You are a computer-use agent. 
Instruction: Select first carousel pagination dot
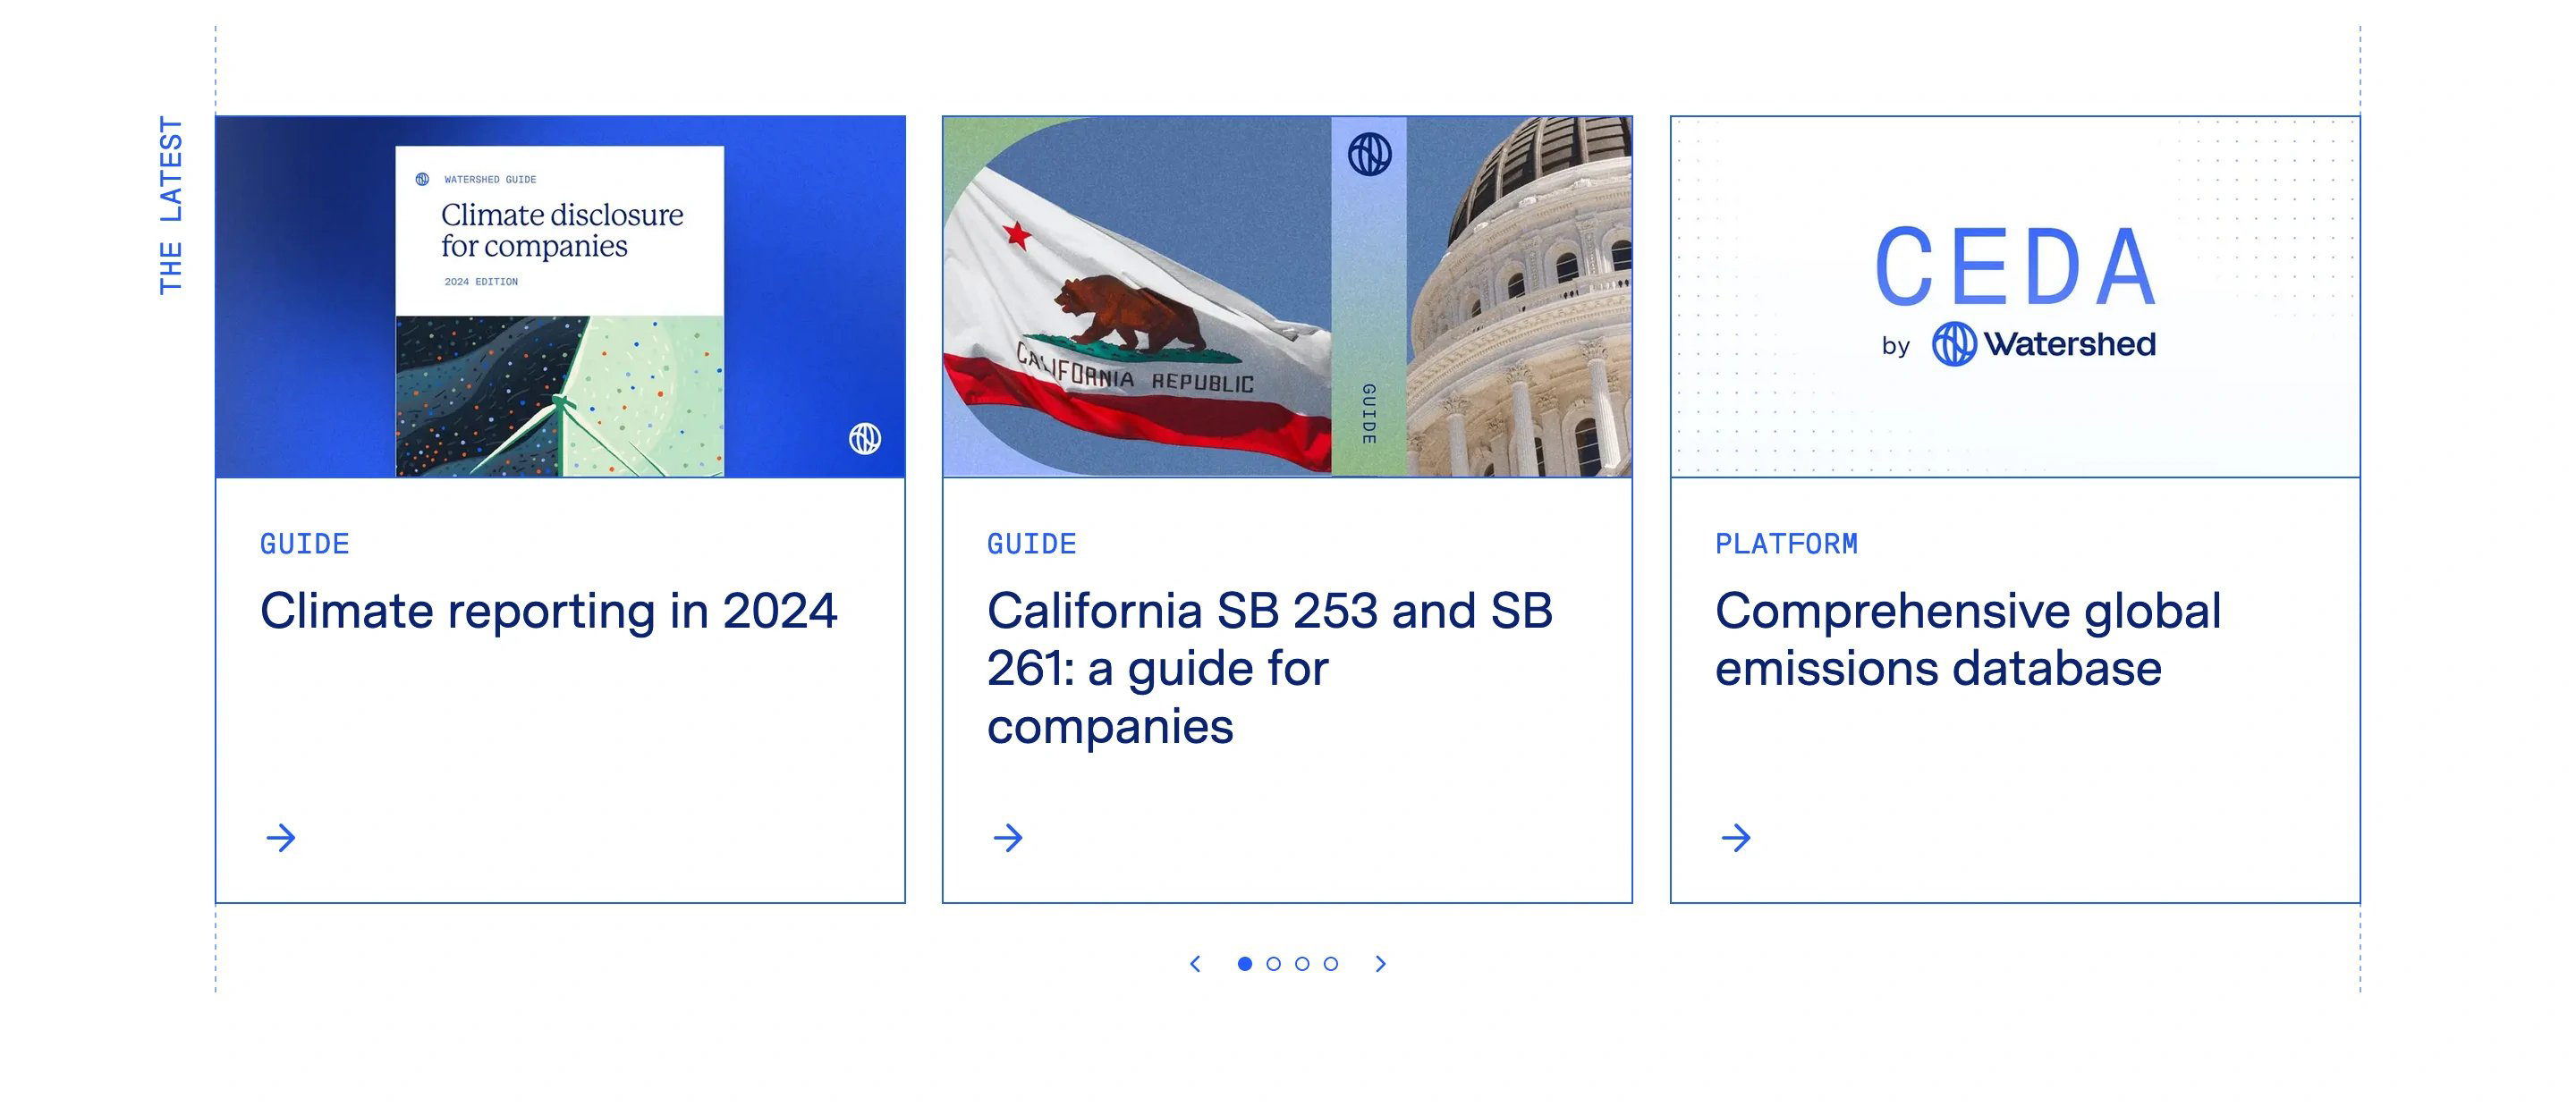[1245, 963]
